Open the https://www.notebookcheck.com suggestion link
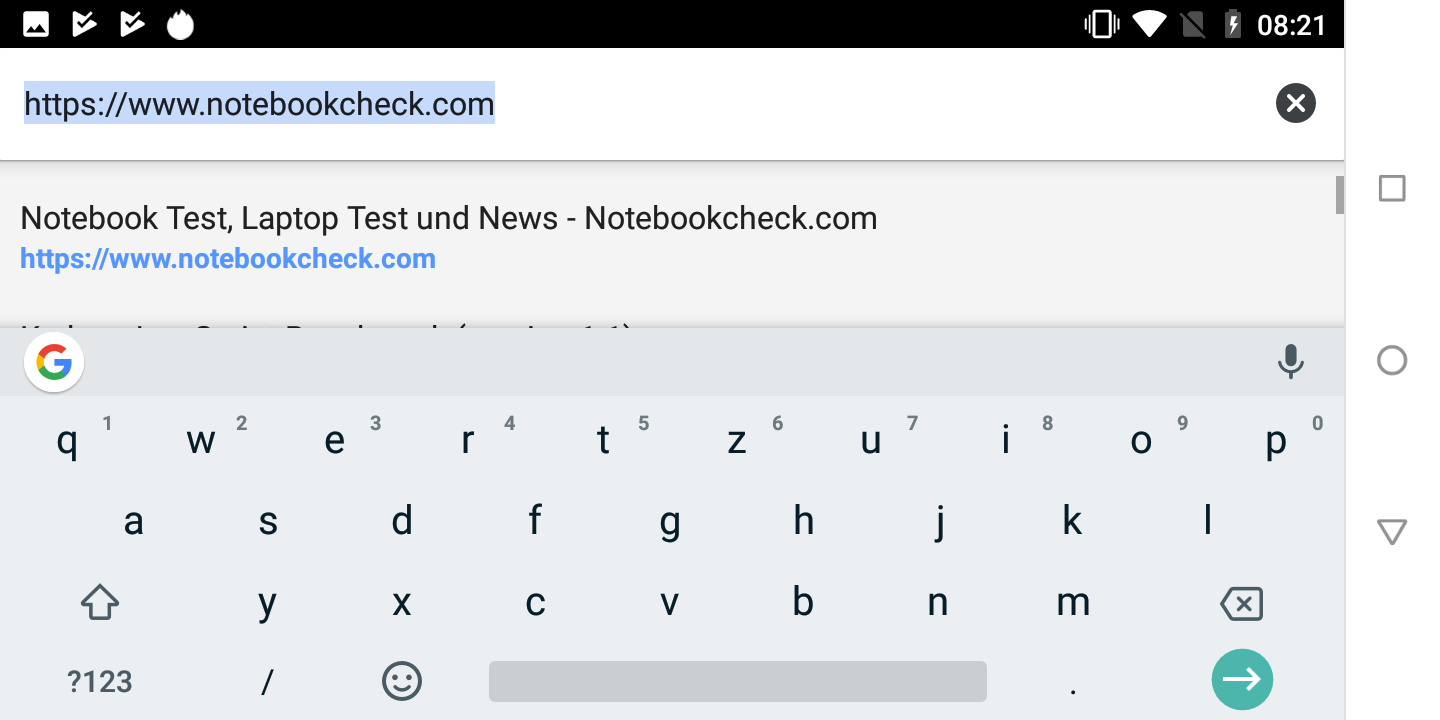 click(228, 259)
